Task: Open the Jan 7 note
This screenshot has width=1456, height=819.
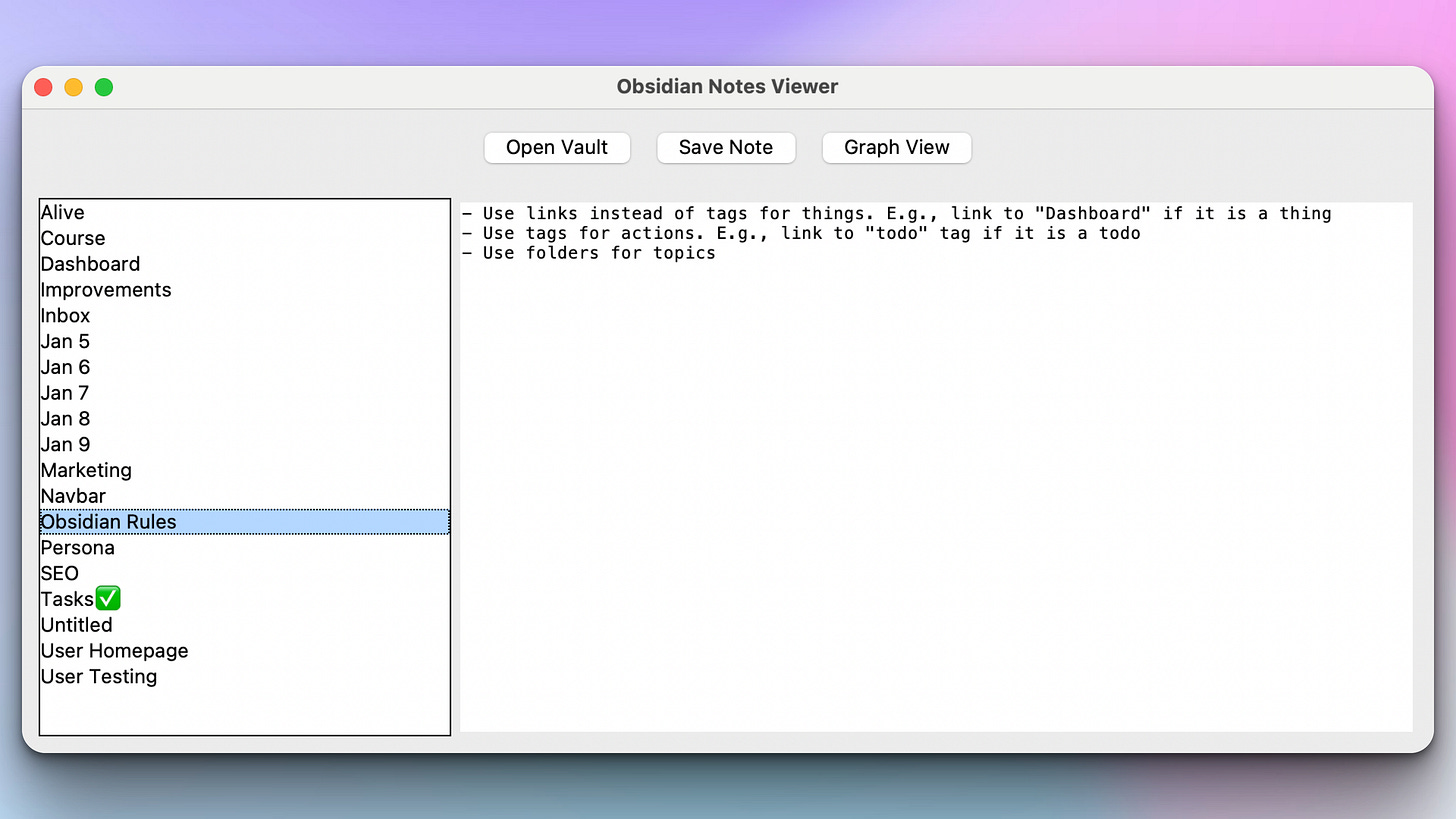Action: [245, 393]
